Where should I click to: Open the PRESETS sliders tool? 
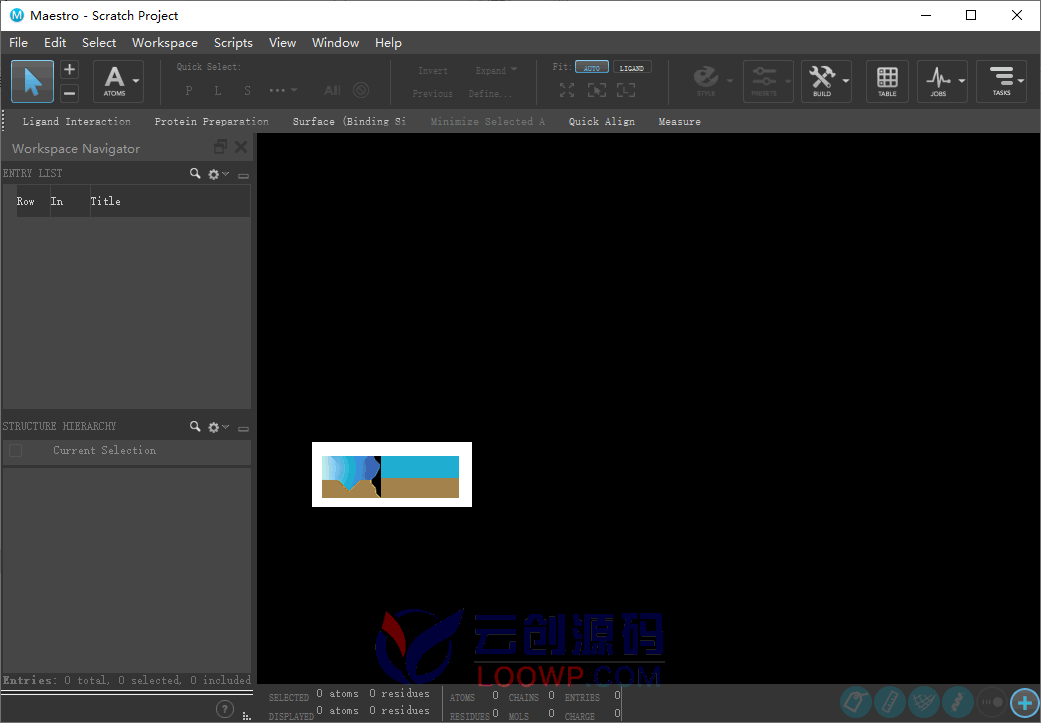pyautogui.click(x=763, y=81)
